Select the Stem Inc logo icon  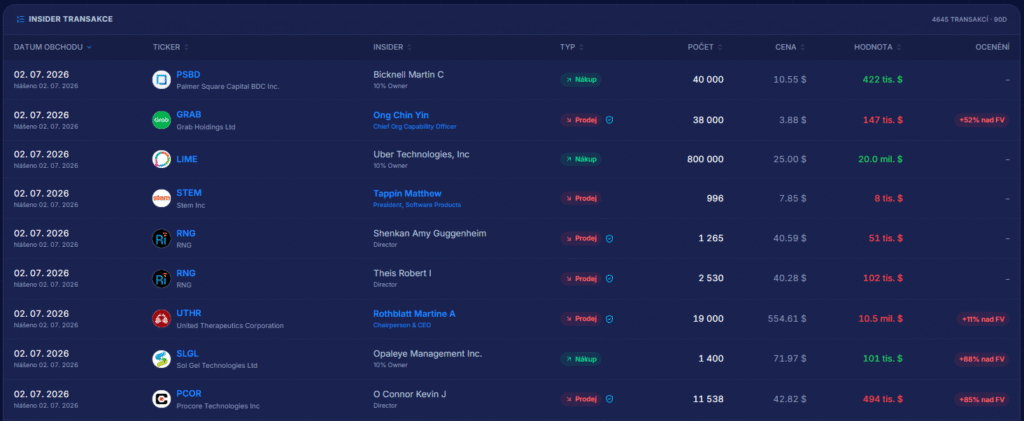click(x=161, y=198)
